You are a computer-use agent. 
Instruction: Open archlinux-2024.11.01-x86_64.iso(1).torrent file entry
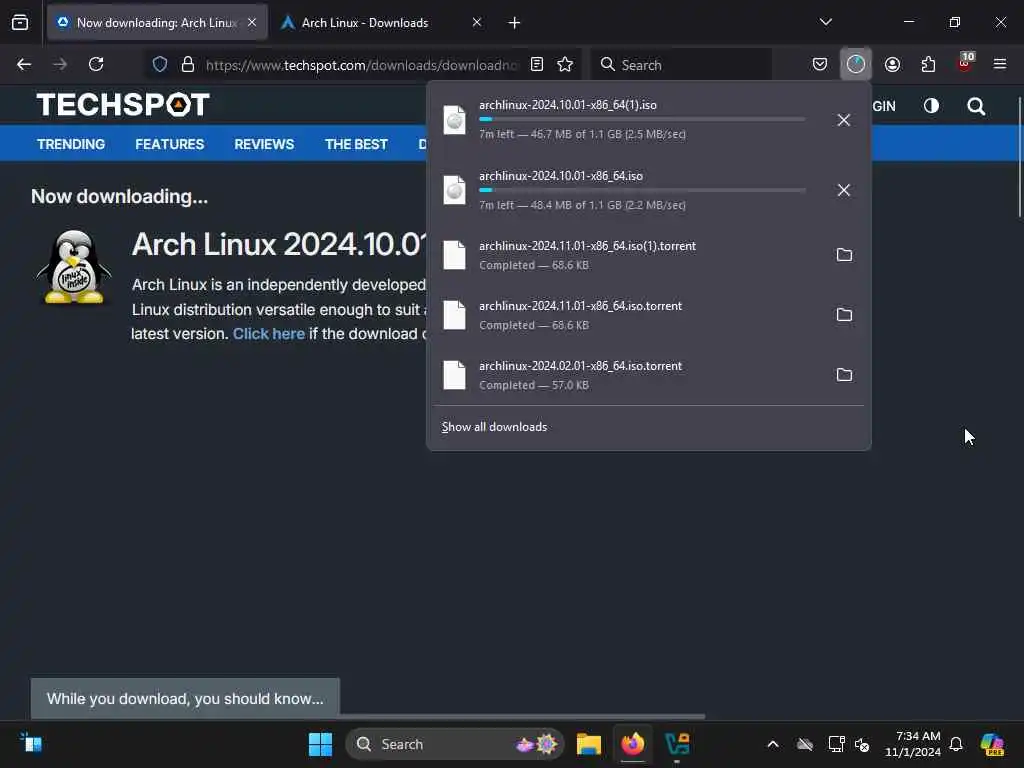tap(627, 255)
